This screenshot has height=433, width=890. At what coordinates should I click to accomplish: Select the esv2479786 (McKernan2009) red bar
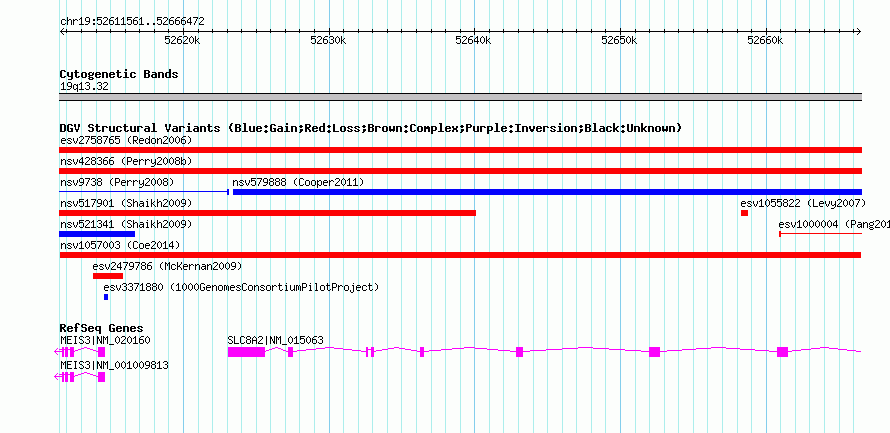coord(108,276)
